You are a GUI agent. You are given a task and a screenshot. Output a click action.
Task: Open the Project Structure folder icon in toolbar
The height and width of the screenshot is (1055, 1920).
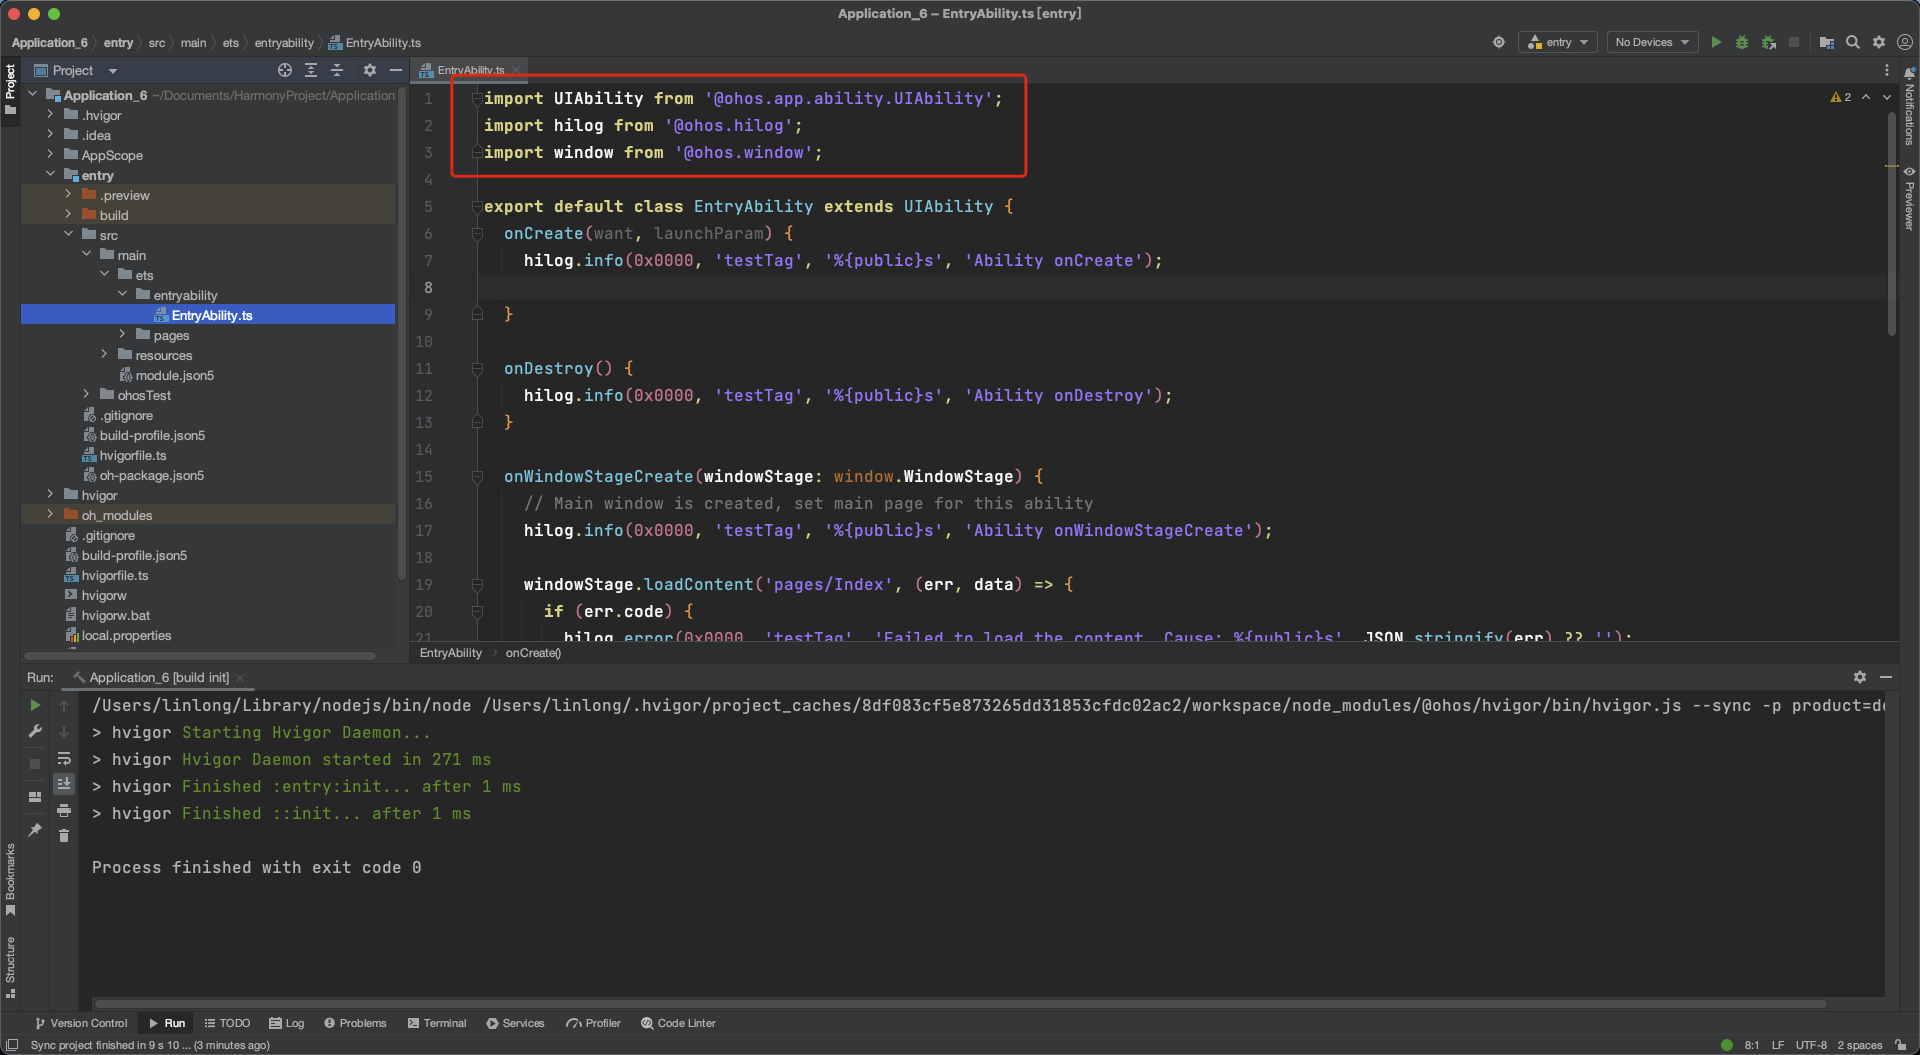point(1827,42)
